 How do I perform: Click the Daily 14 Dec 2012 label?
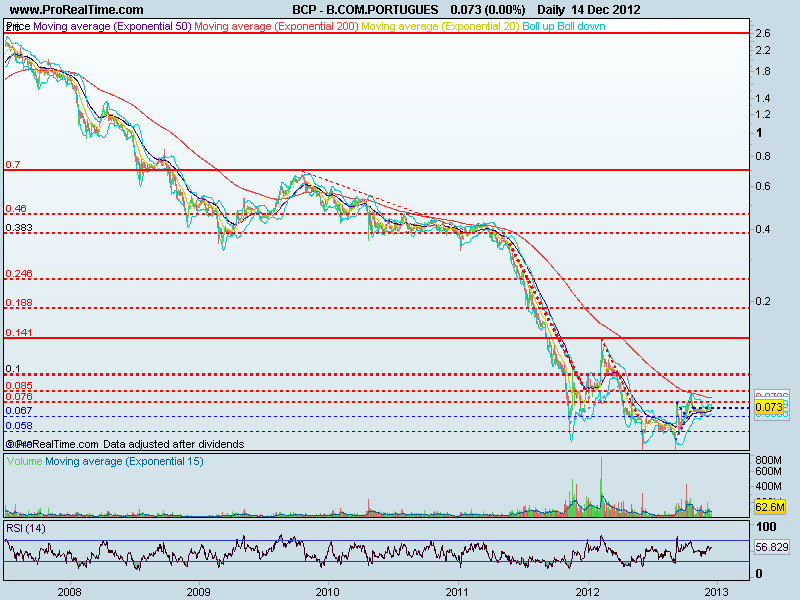[x=588, y=10]
